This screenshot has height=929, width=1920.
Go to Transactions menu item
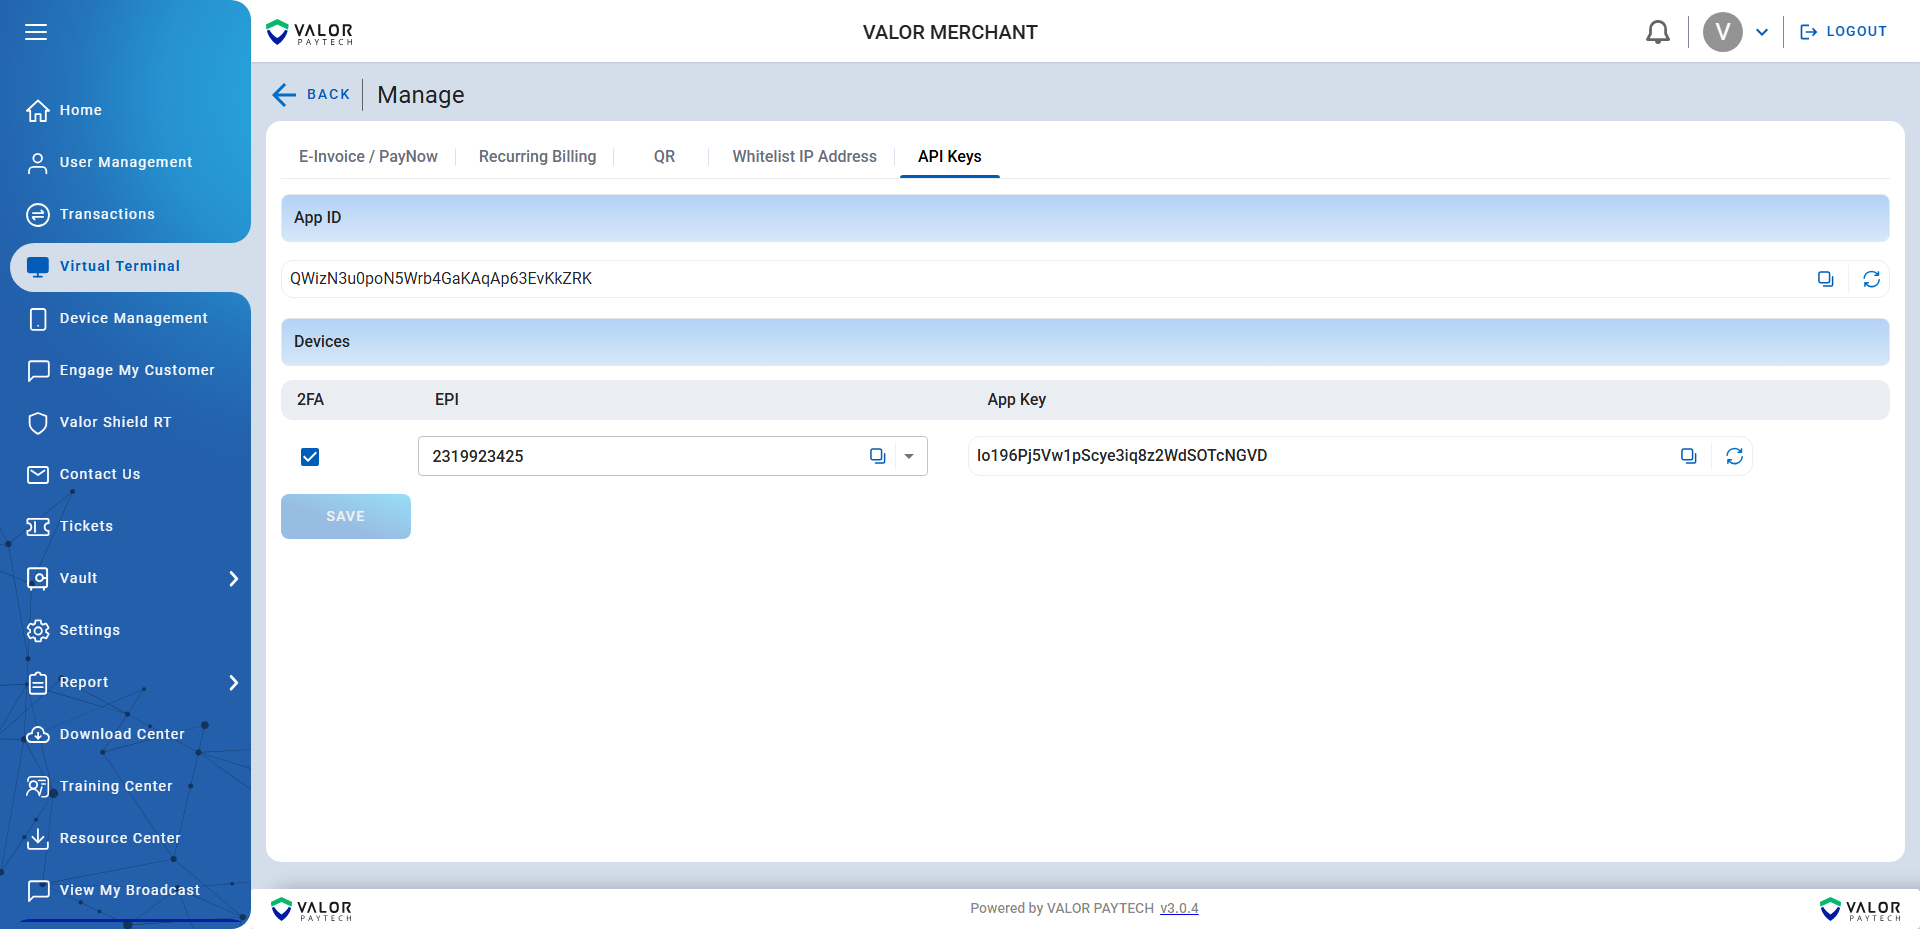click(107, 214)
